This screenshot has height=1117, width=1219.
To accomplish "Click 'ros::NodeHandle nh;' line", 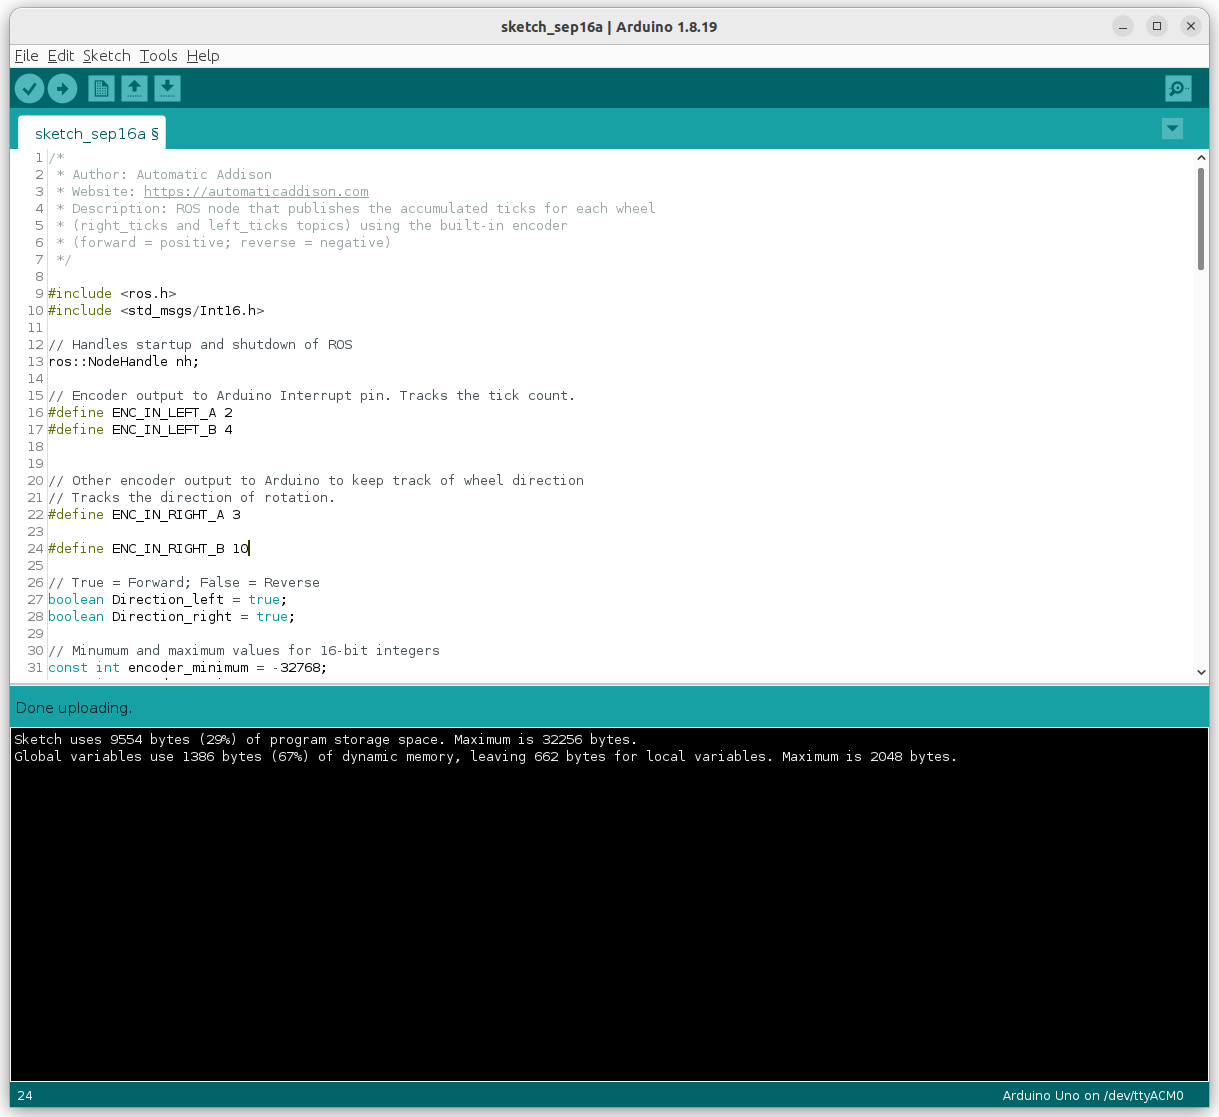I will [124, 362].
